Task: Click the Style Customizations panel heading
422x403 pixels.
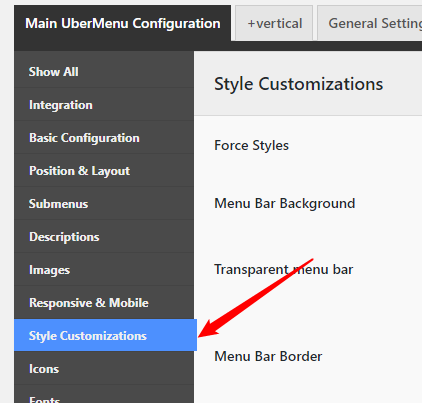Action: click(x=298, y=84)
